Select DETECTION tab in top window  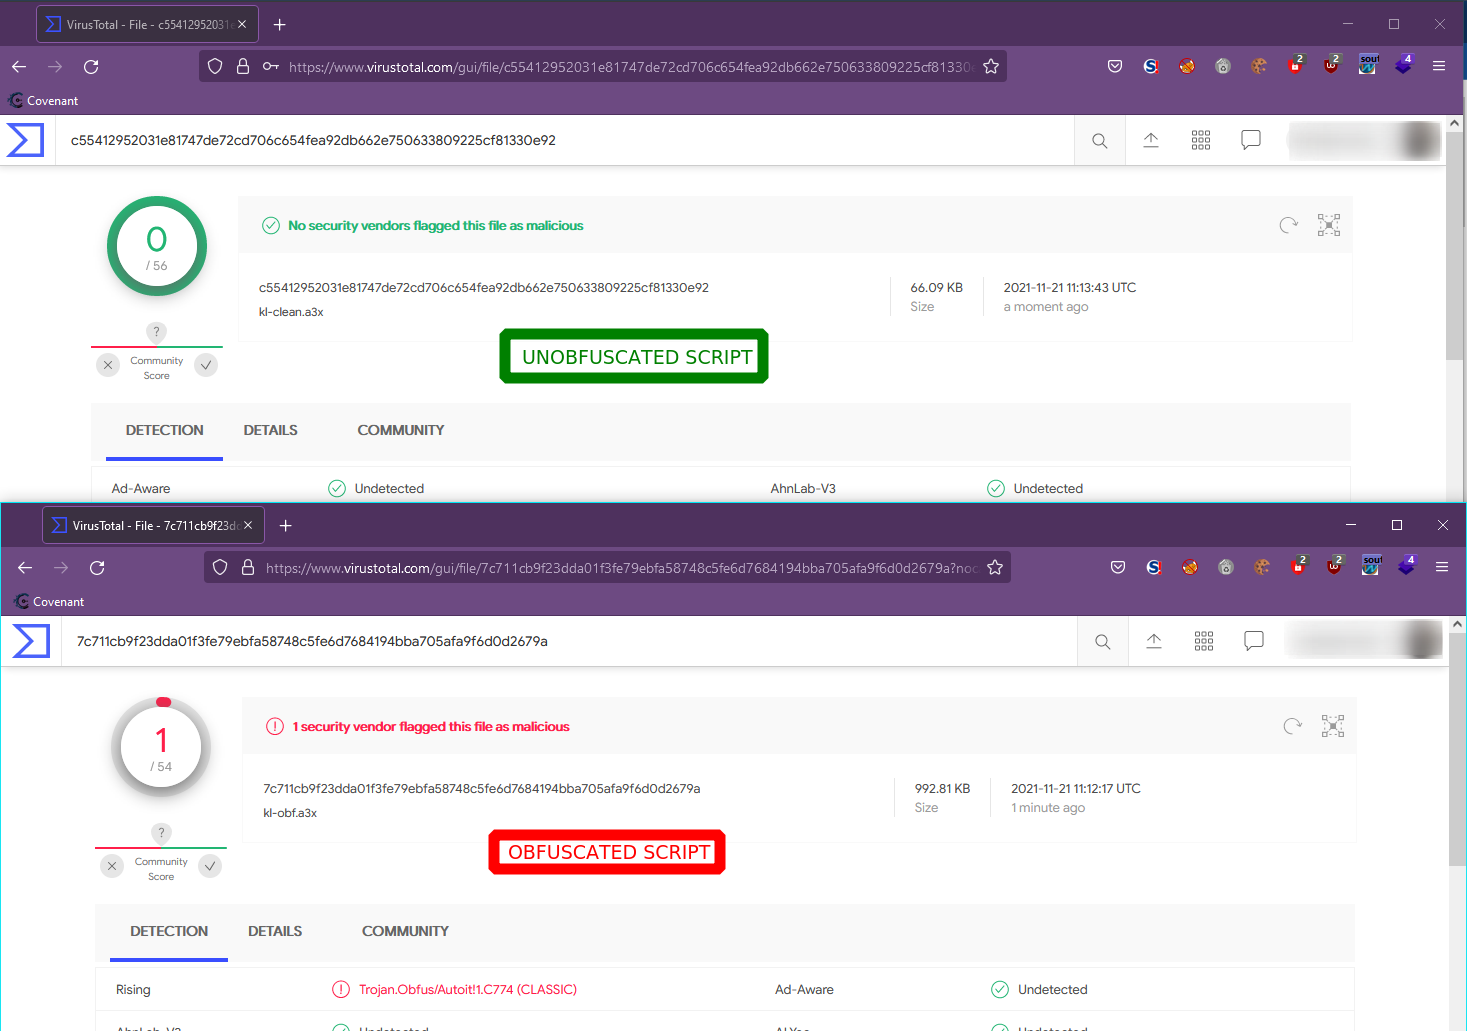pyautogui.click(x=164, y=430)
